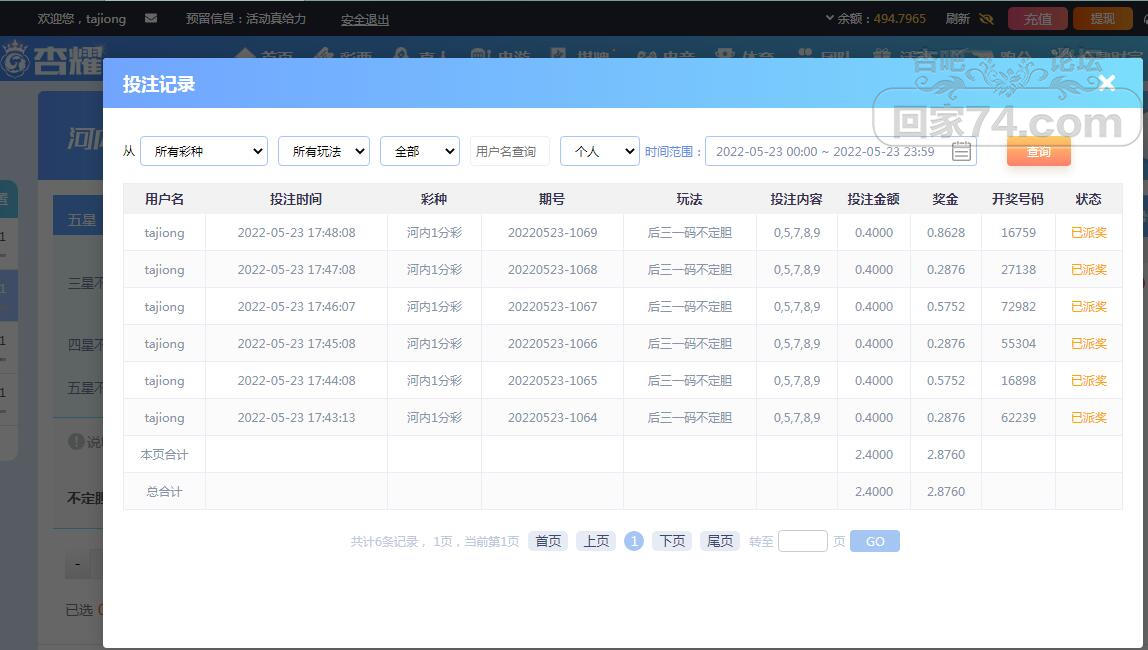Expand balance chevron next to 余额

[830, 18]
